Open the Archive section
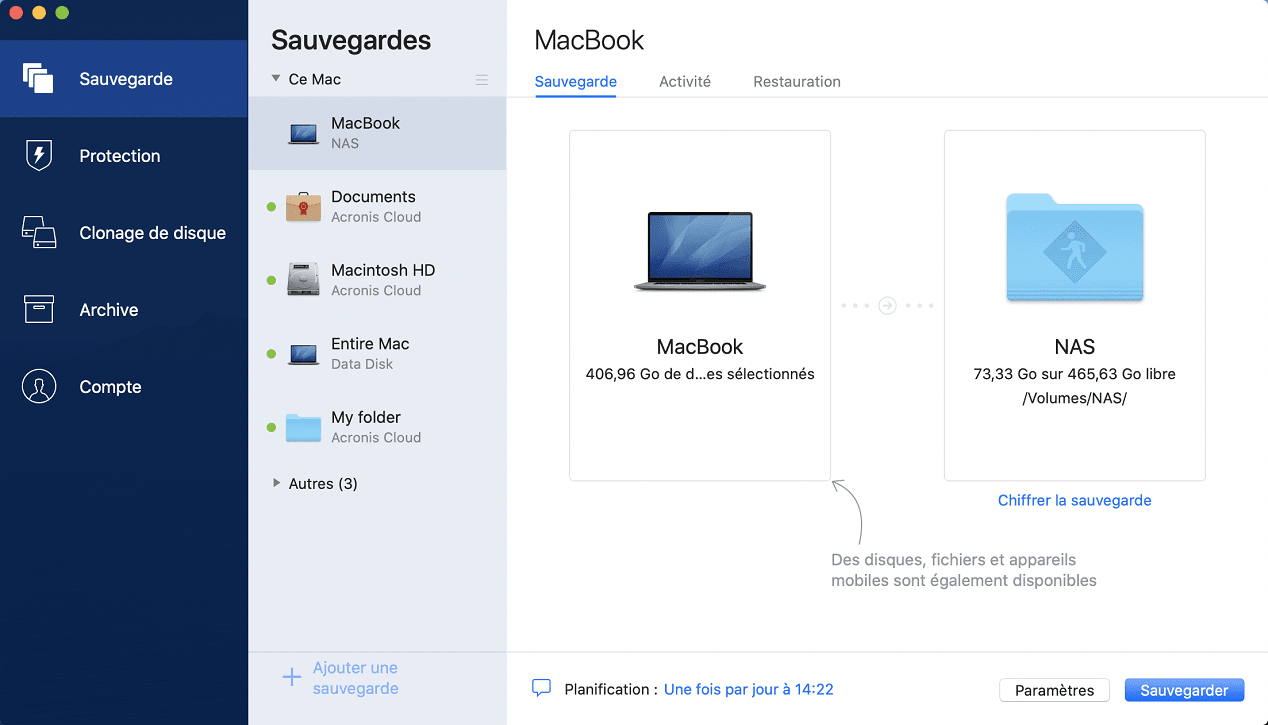The height and width of the screenshot is (725, 1268). pos(124,310)
